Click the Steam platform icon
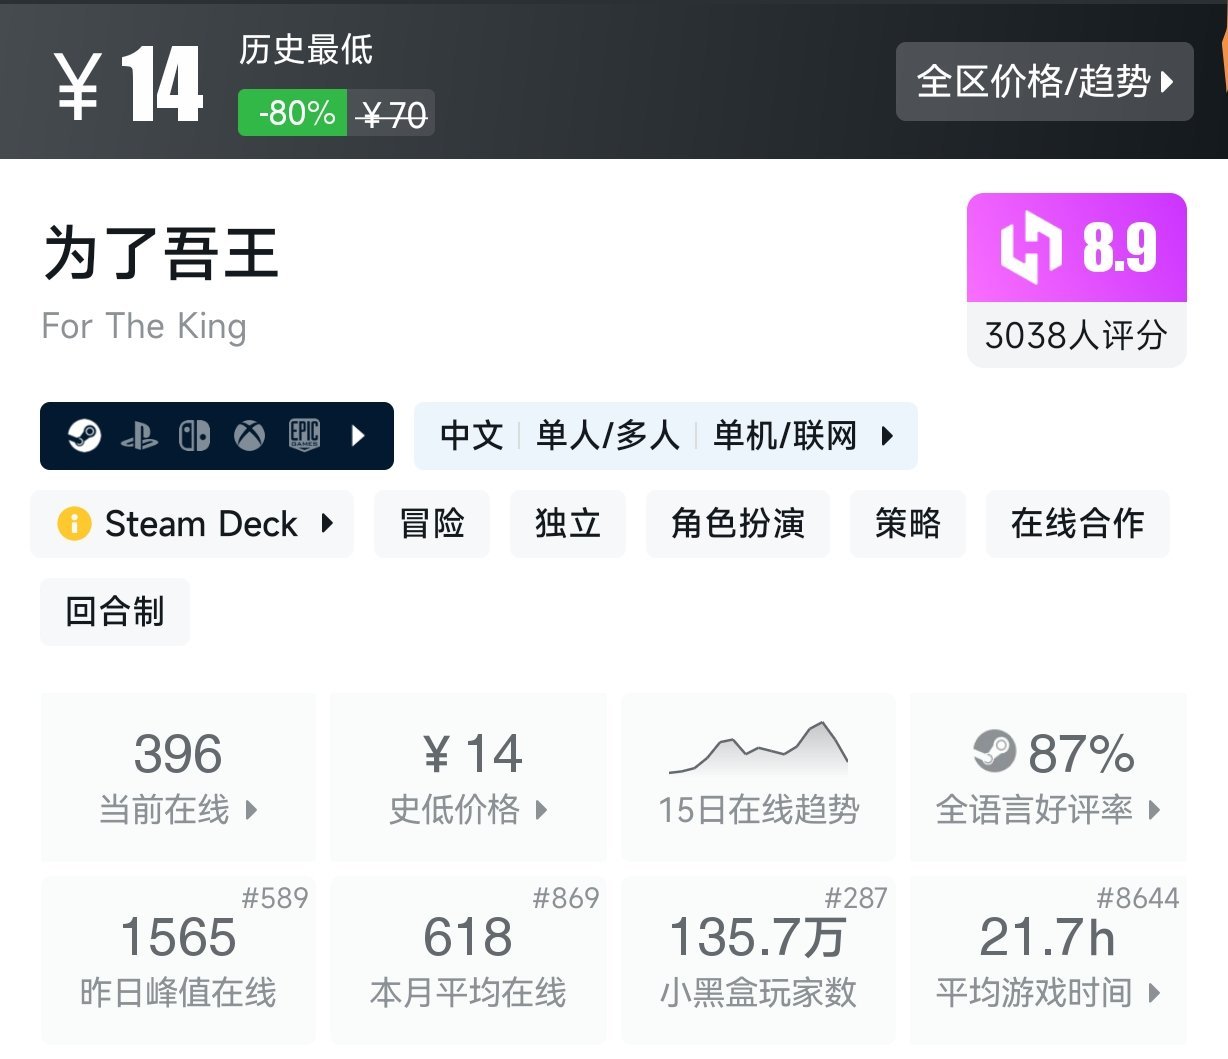 (84, 436)
